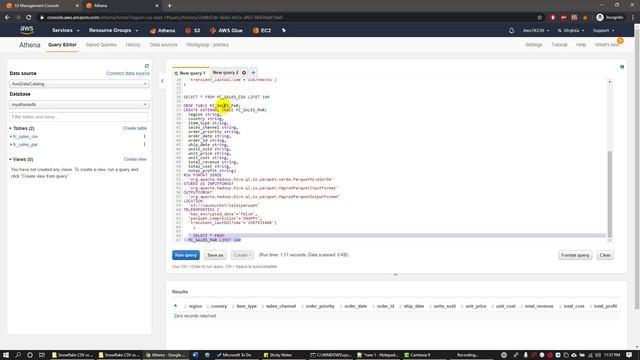Open the History tab
640x360 pixels.
point(133,45)
